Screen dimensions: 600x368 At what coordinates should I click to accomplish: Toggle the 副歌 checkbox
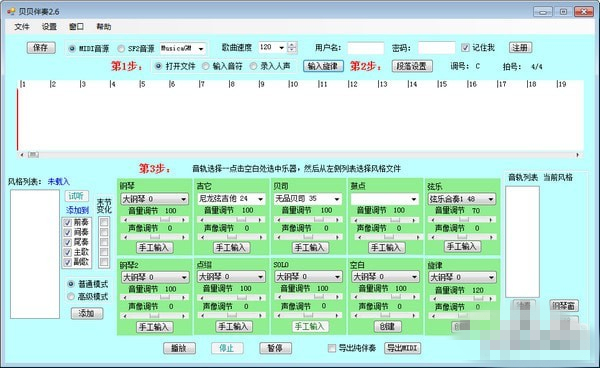coord(68,262)
